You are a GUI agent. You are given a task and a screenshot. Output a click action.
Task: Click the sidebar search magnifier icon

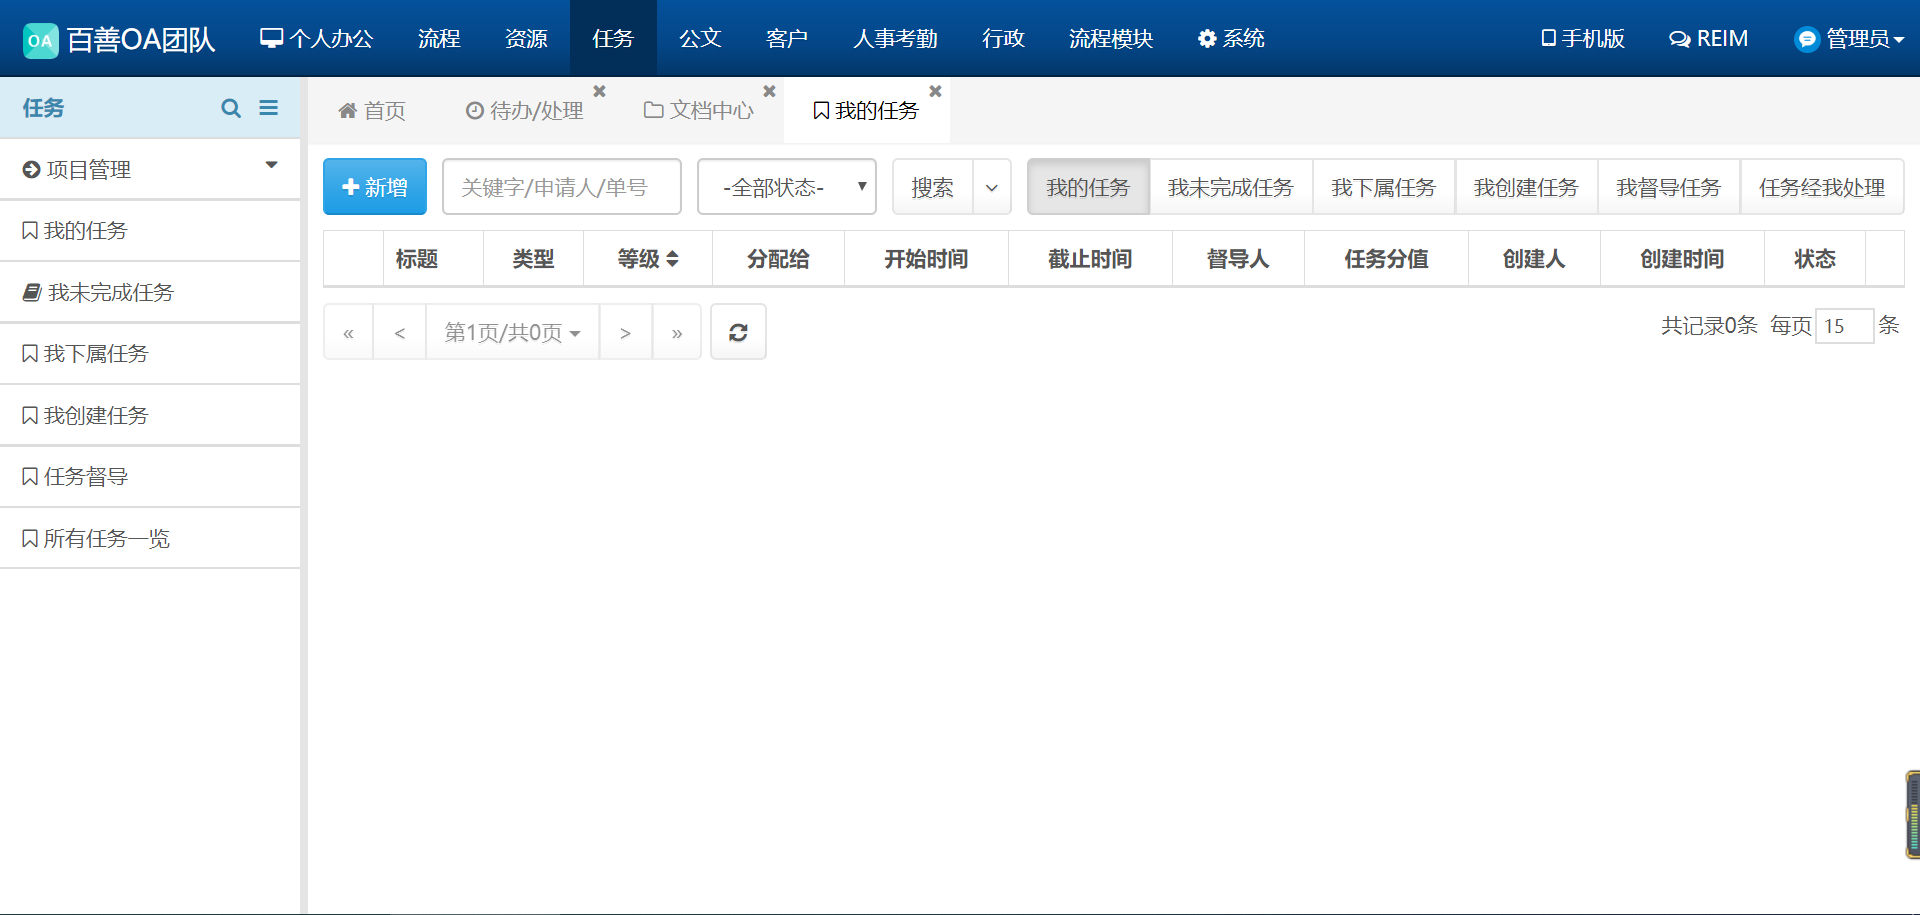231,108
